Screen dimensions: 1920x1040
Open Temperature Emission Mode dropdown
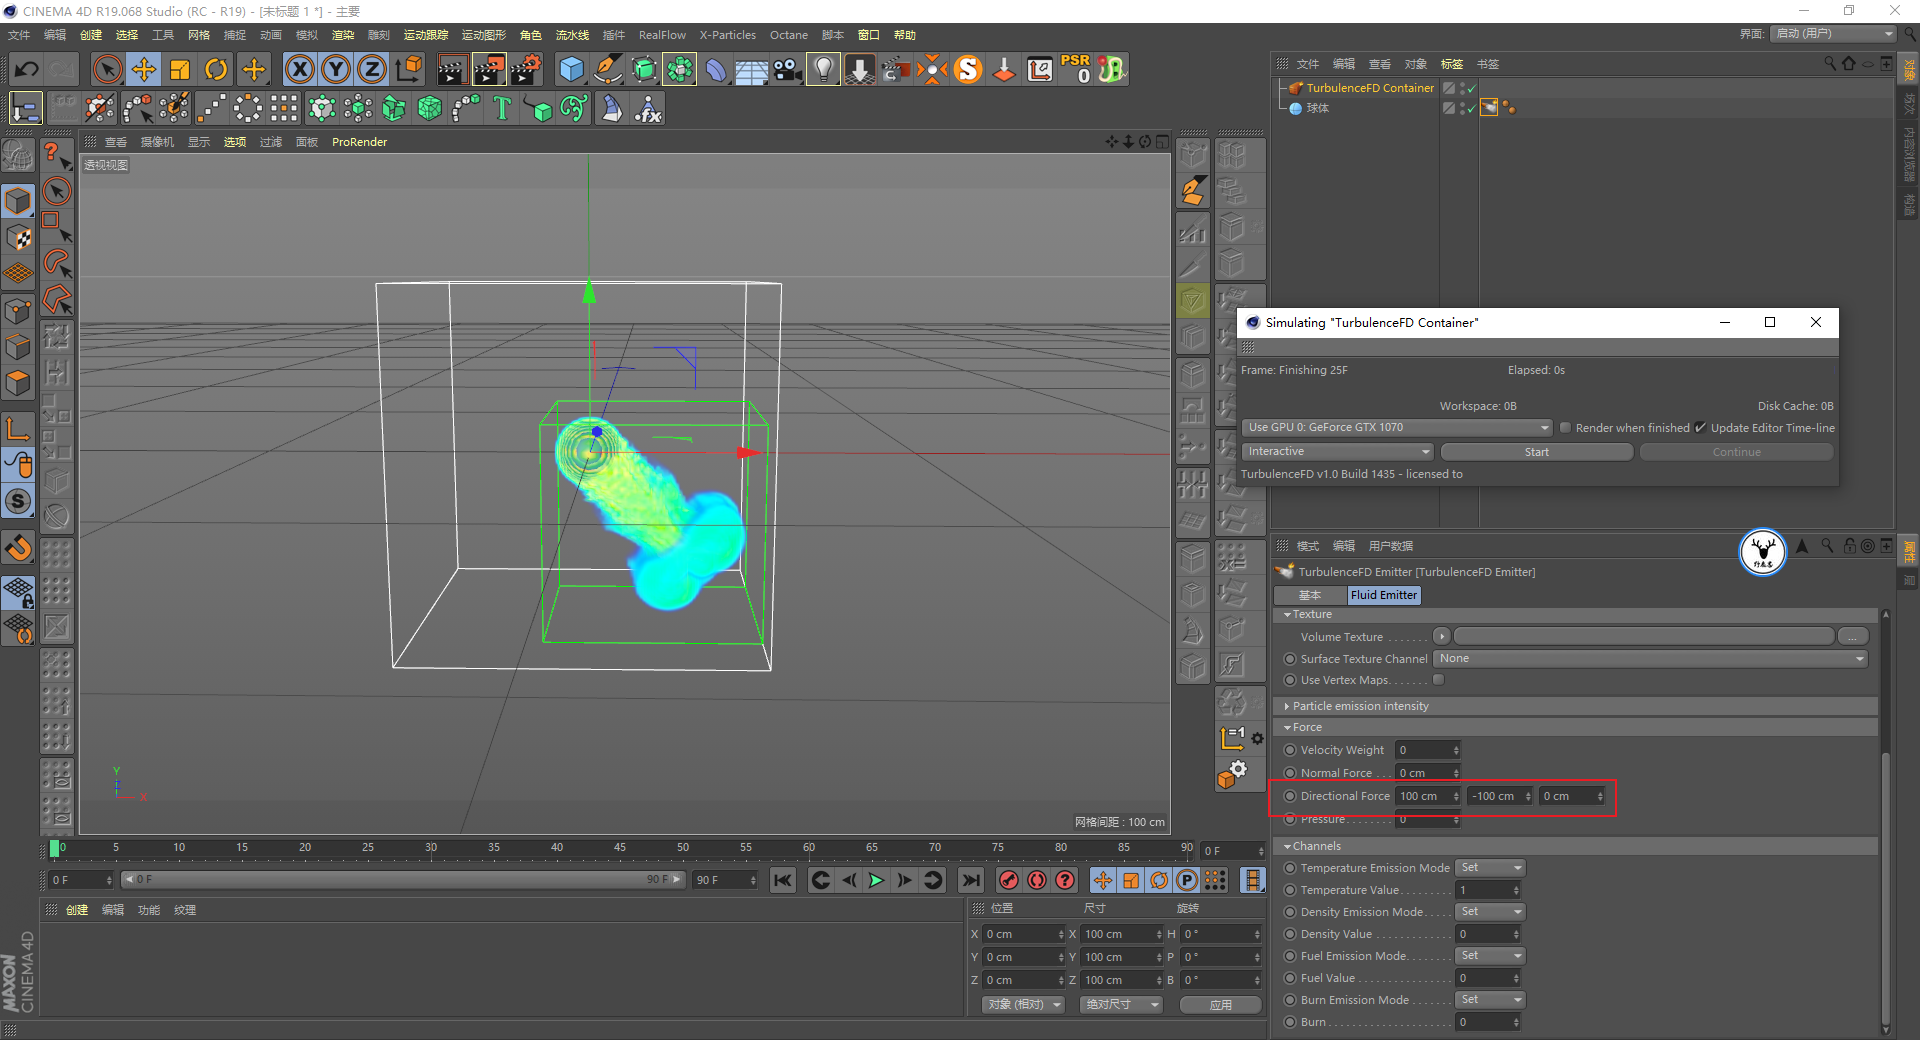(x=1490, y=868)
